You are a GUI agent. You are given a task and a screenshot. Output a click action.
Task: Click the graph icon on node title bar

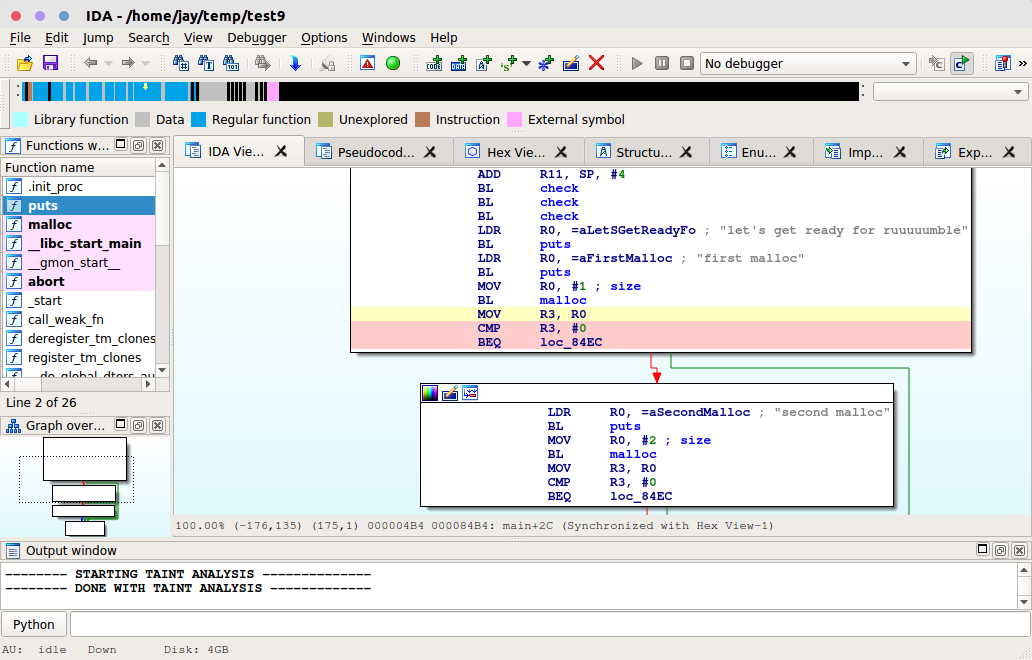(470, 393)
